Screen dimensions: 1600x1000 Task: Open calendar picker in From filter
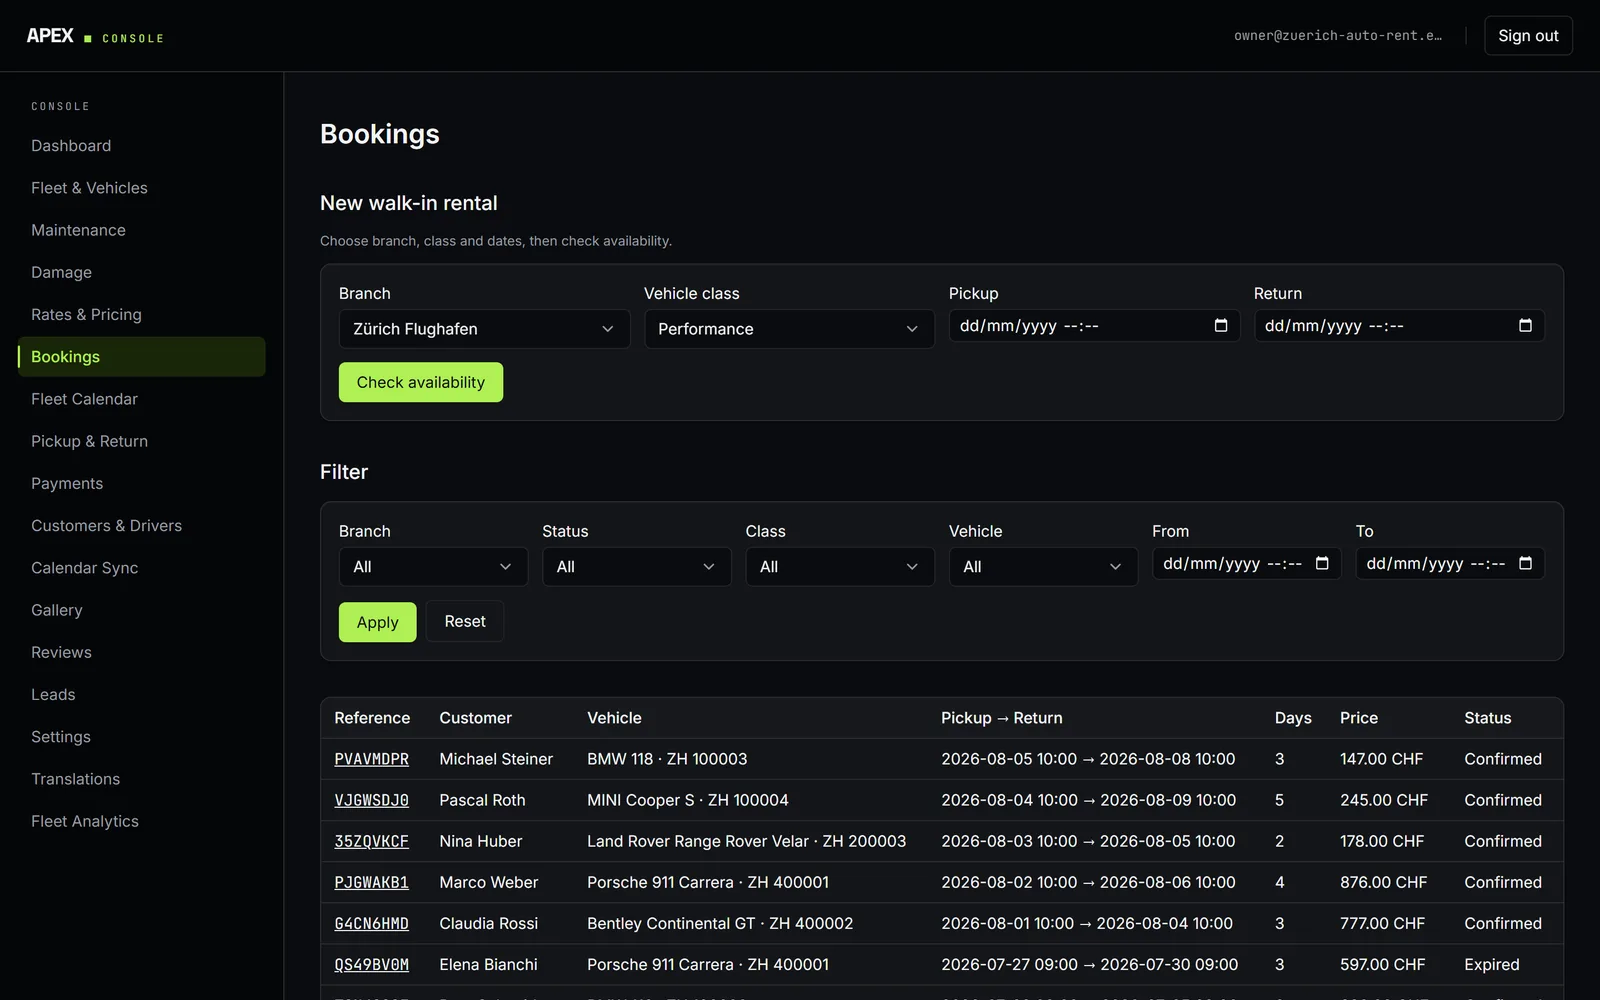(x=1322, y=564)
